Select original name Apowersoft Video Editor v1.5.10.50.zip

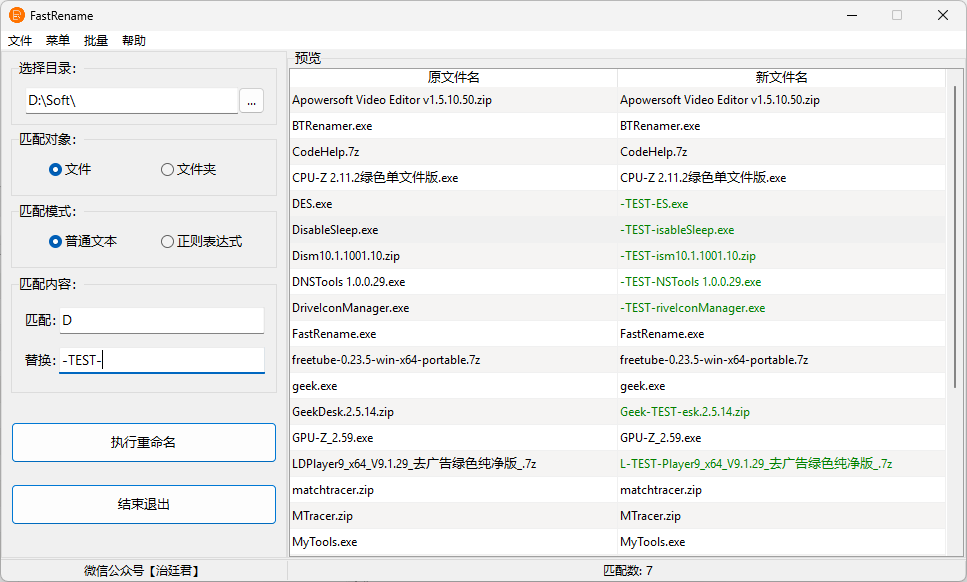tap(392, 100)
